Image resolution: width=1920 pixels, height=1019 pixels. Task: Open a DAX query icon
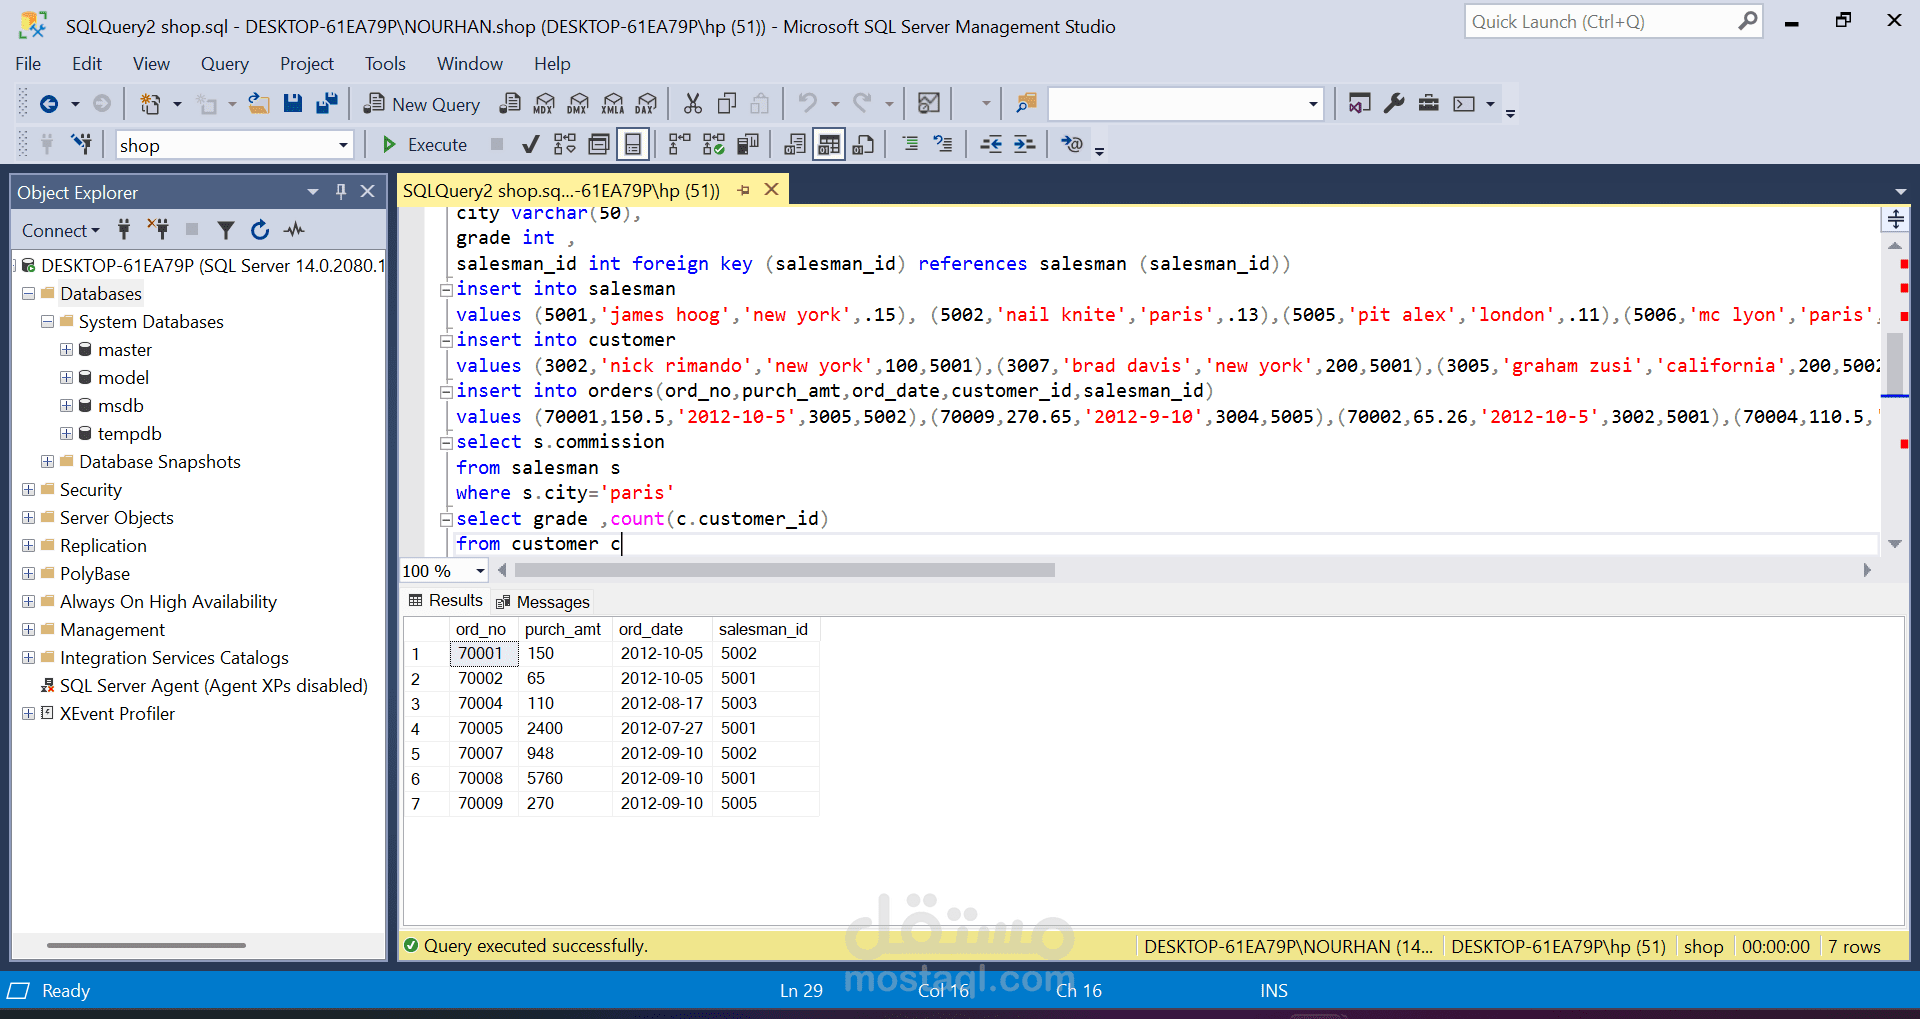647,104
